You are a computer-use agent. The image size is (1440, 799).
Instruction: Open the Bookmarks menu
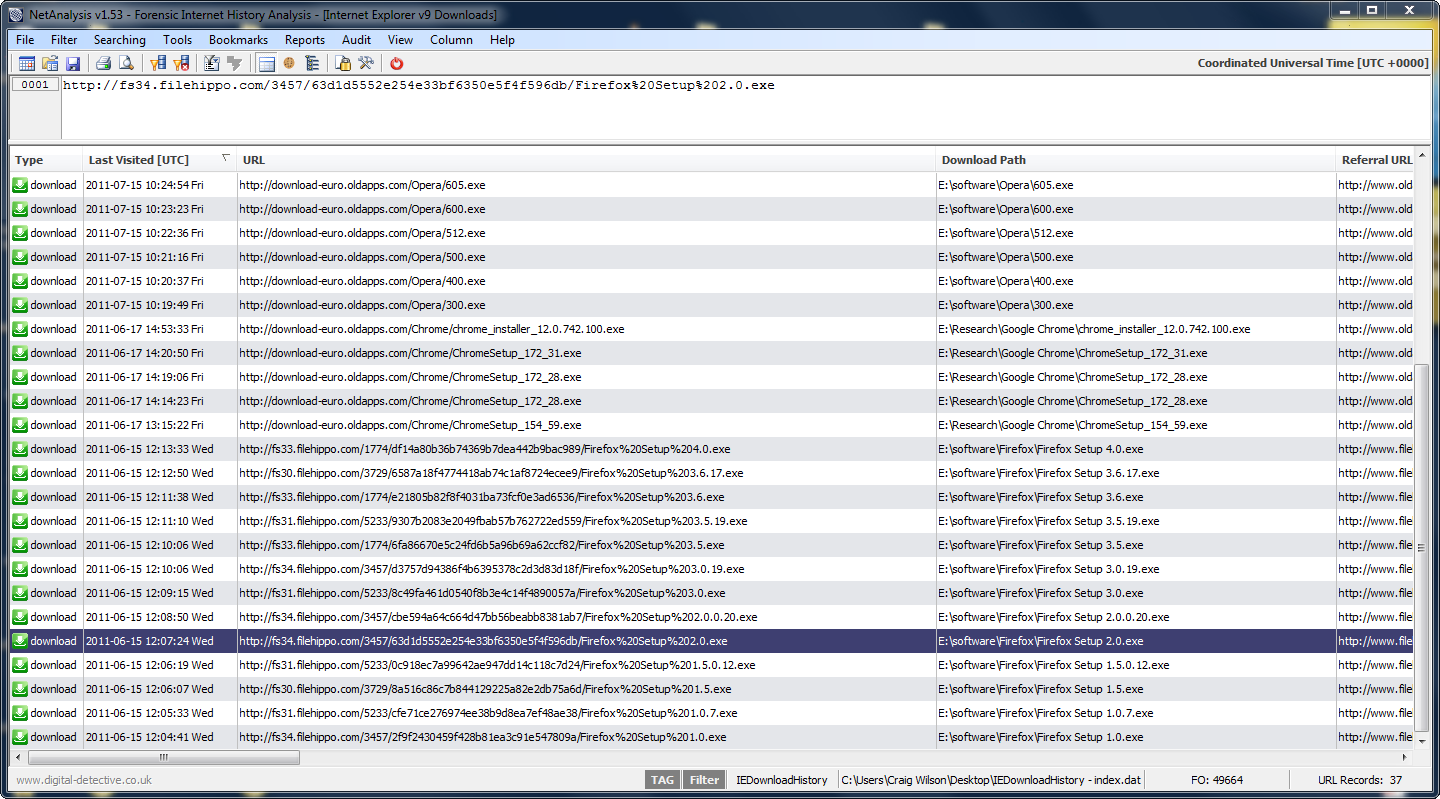pos(238,40)
